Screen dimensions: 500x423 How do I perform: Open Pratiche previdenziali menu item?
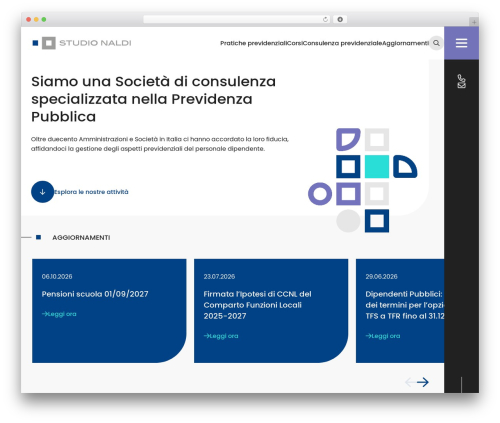(253, 43)
